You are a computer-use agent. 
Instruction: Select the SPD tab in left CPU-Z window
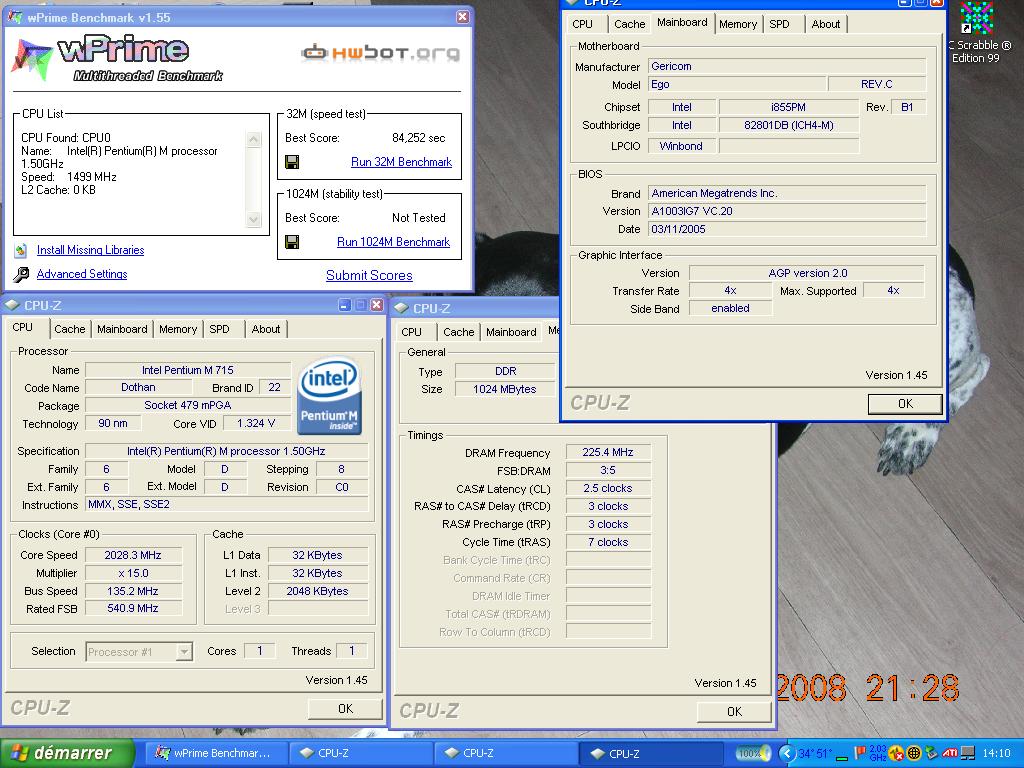219,329
